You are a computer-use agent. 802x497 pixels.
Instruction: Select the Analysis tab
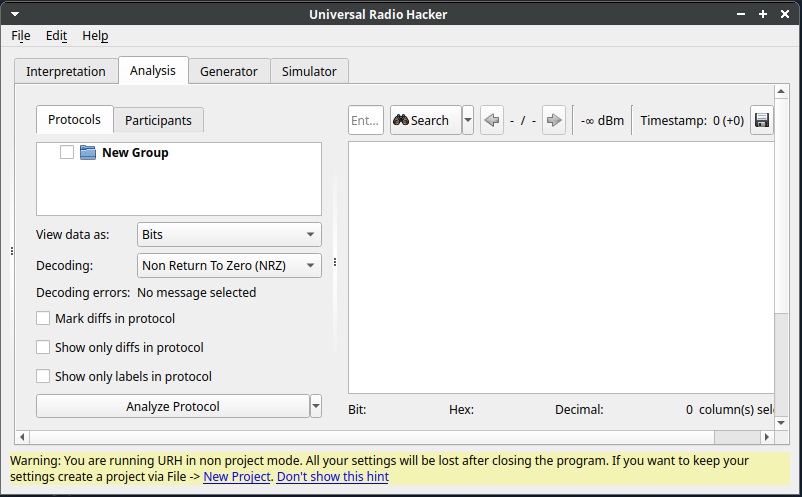pos(153,71)
